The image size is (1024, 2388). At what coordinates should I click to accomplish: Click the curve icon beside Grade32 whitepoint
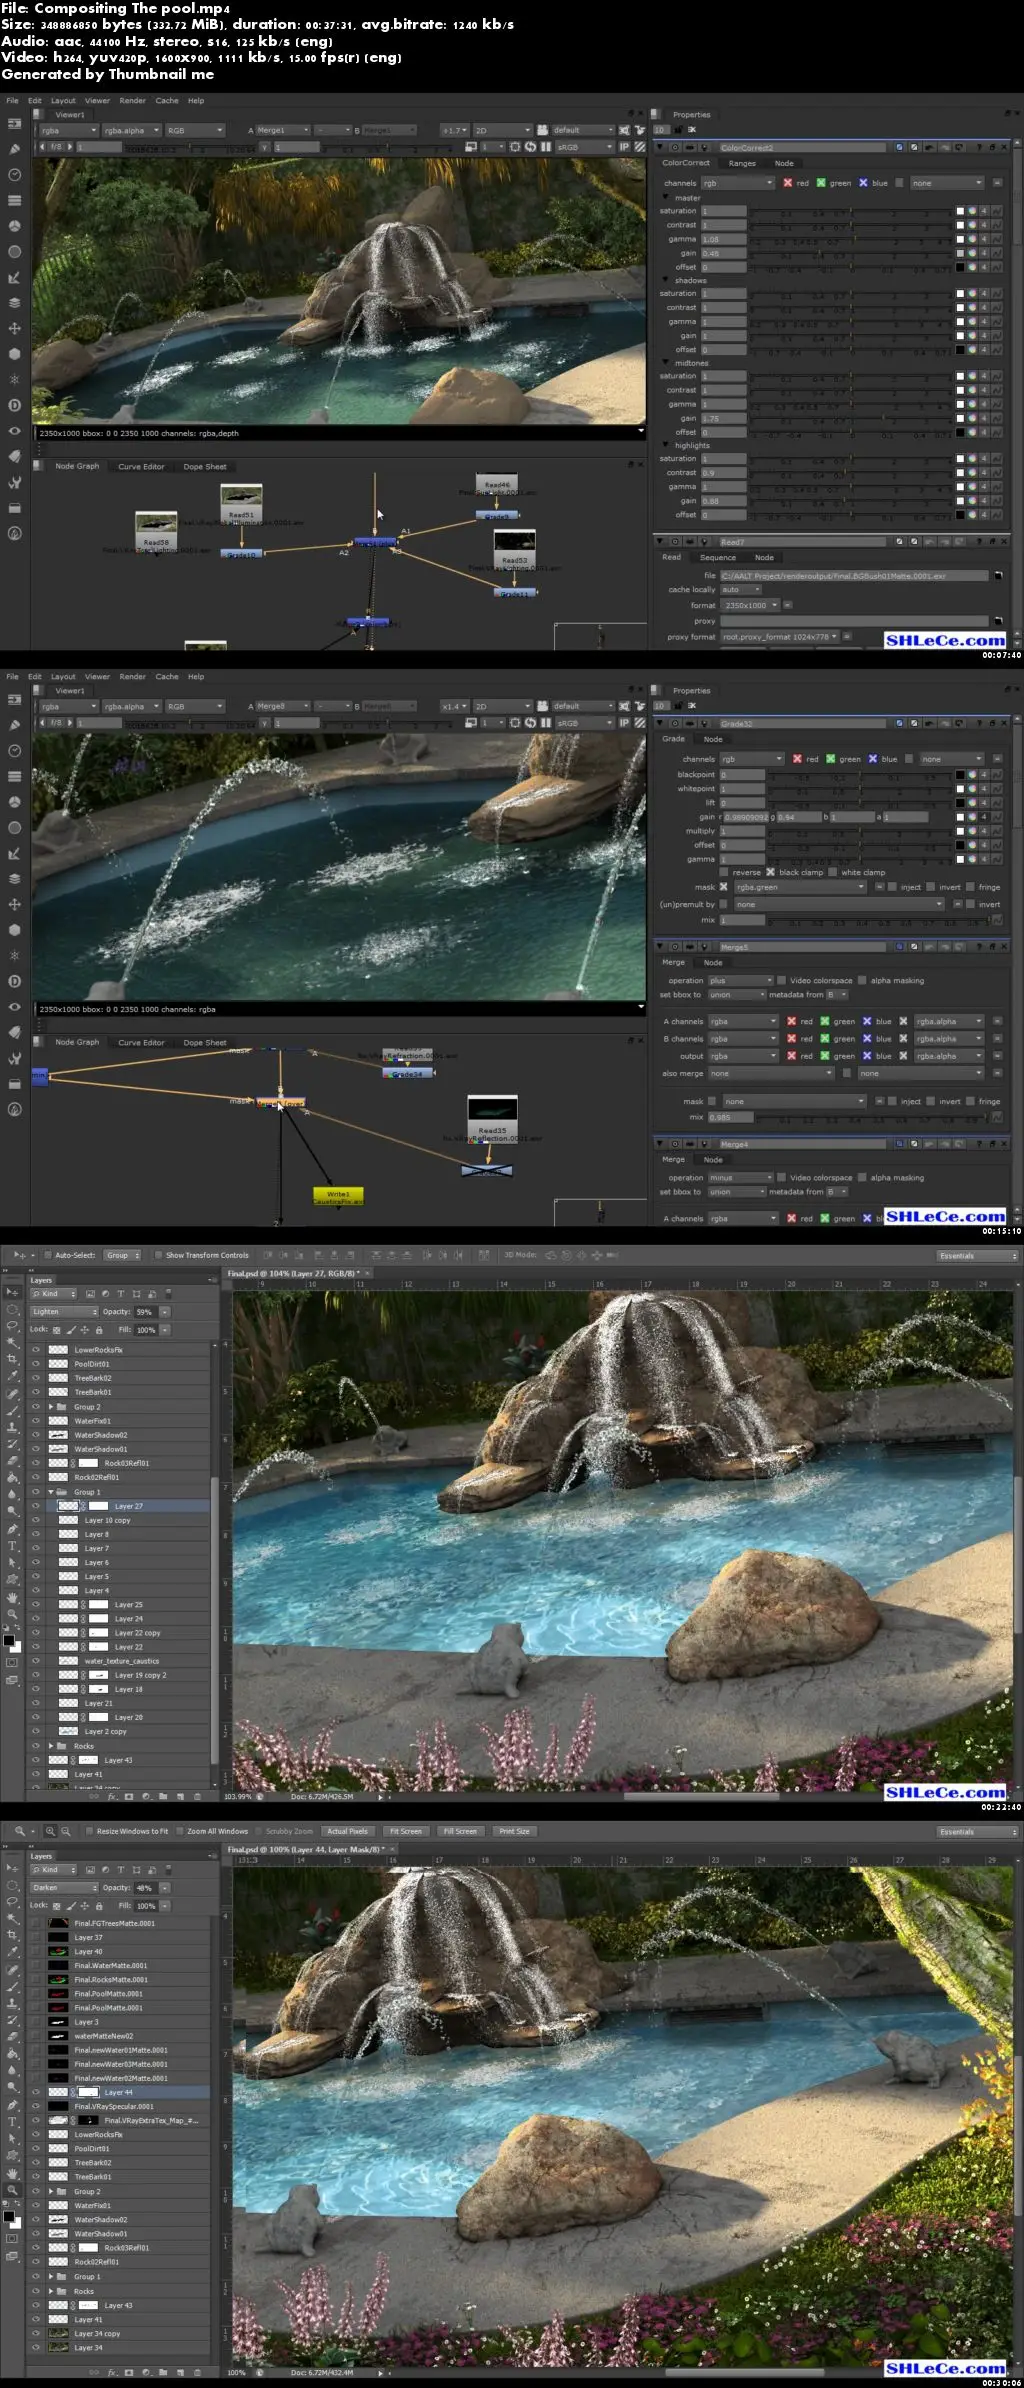tap(996, 789)
